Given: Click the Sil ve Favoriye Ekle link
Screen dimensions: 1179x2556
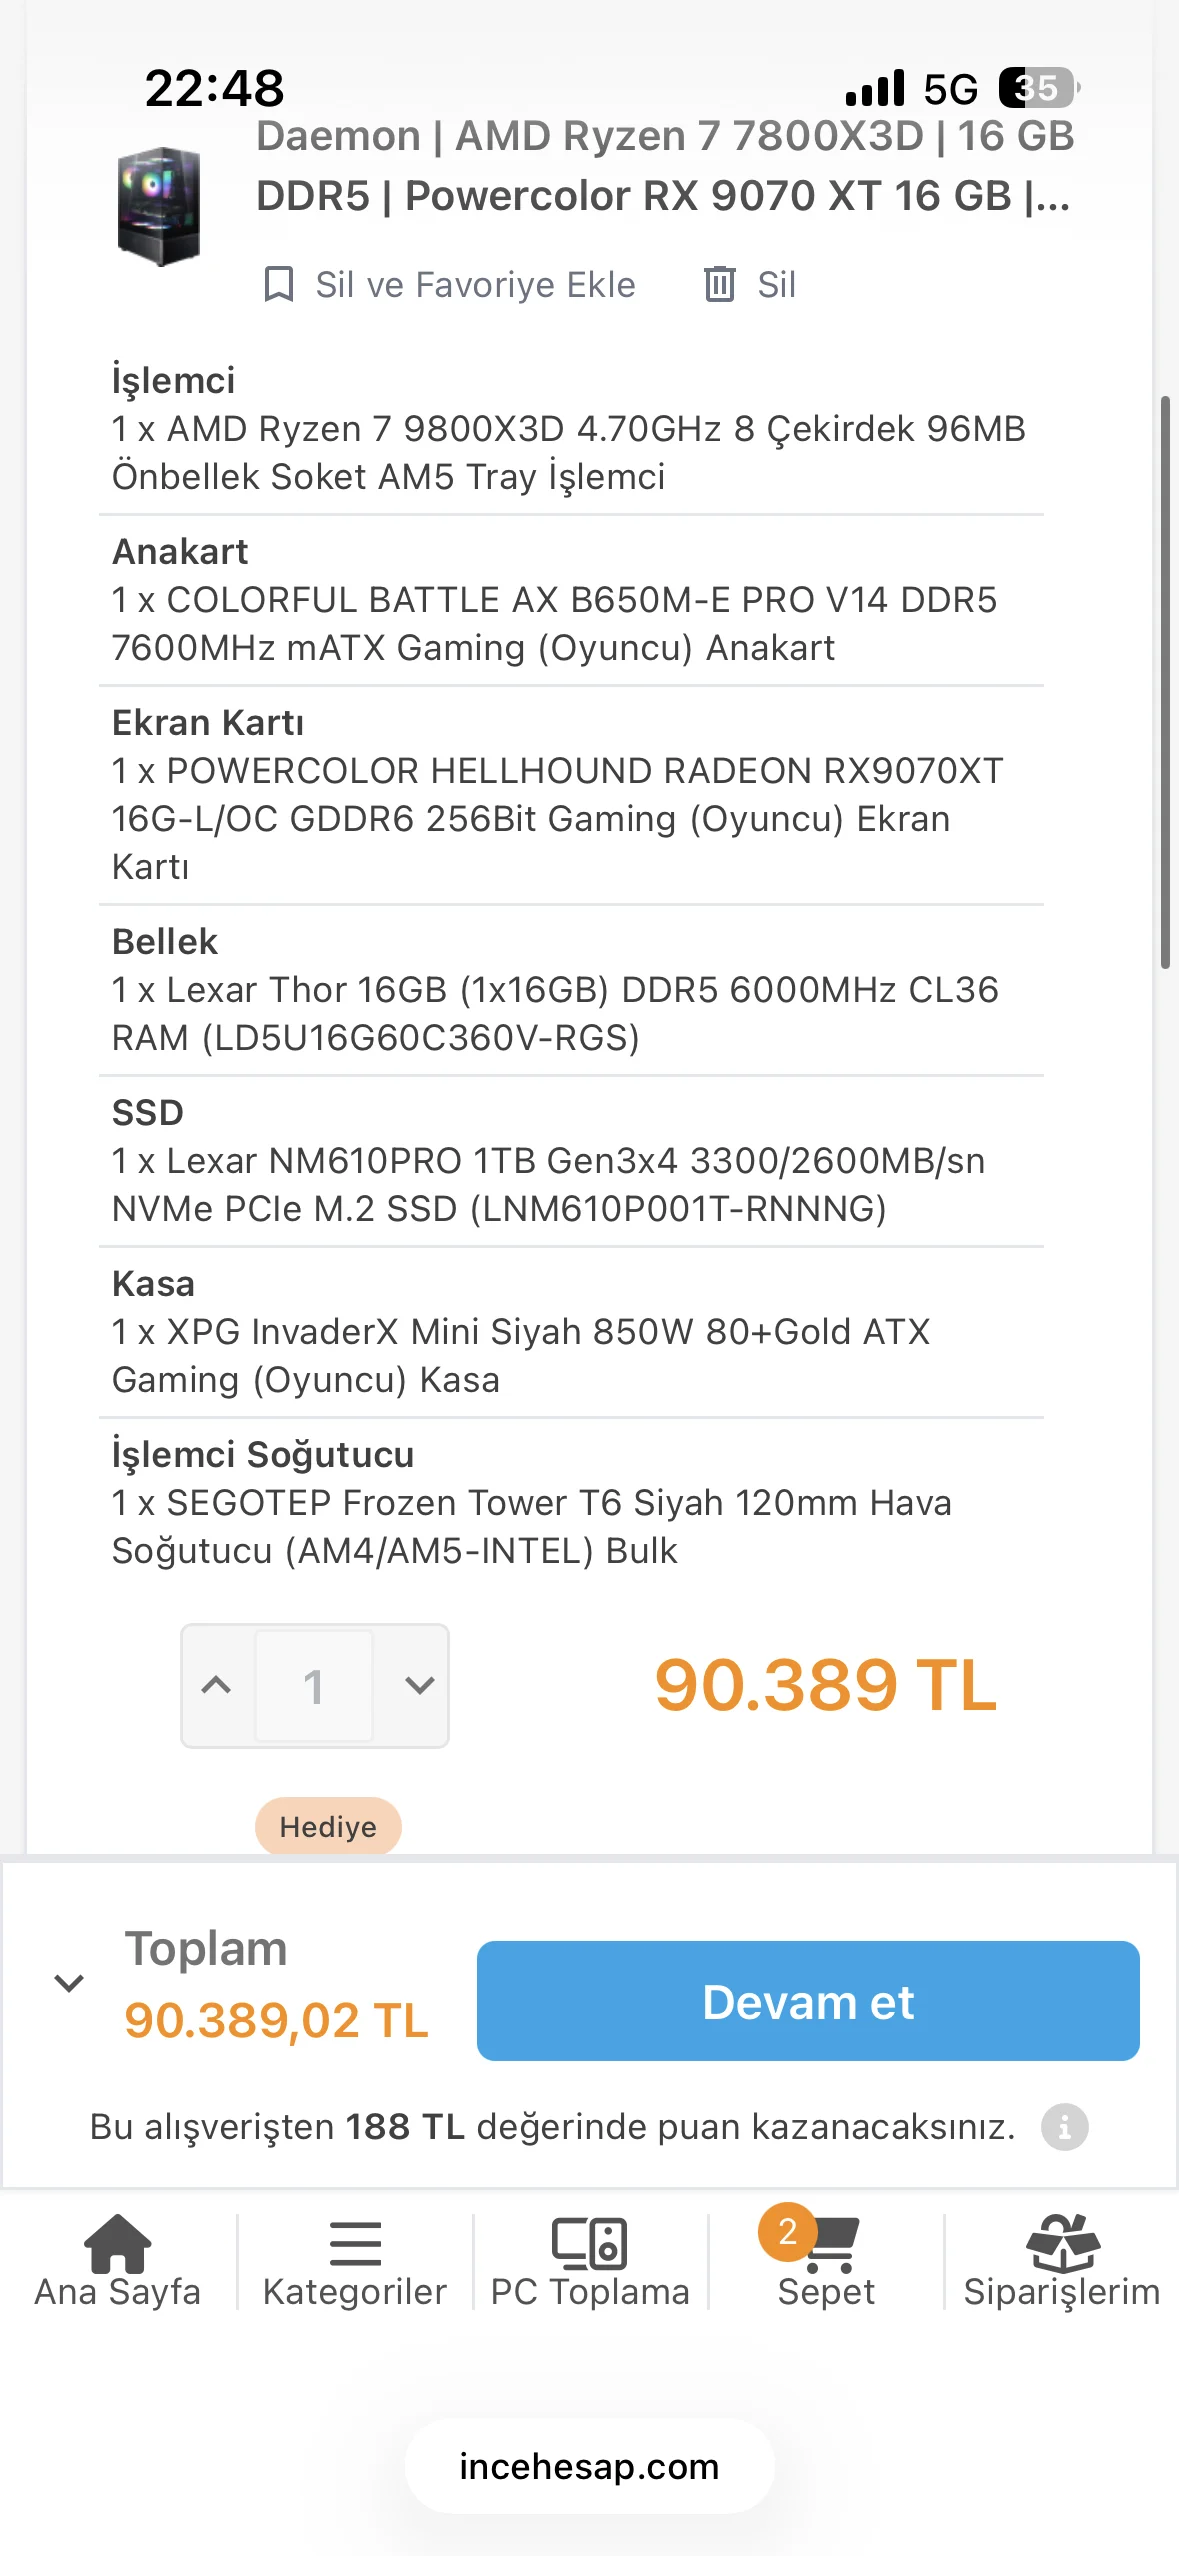Looking at the screenshot, I should point(475,284).
